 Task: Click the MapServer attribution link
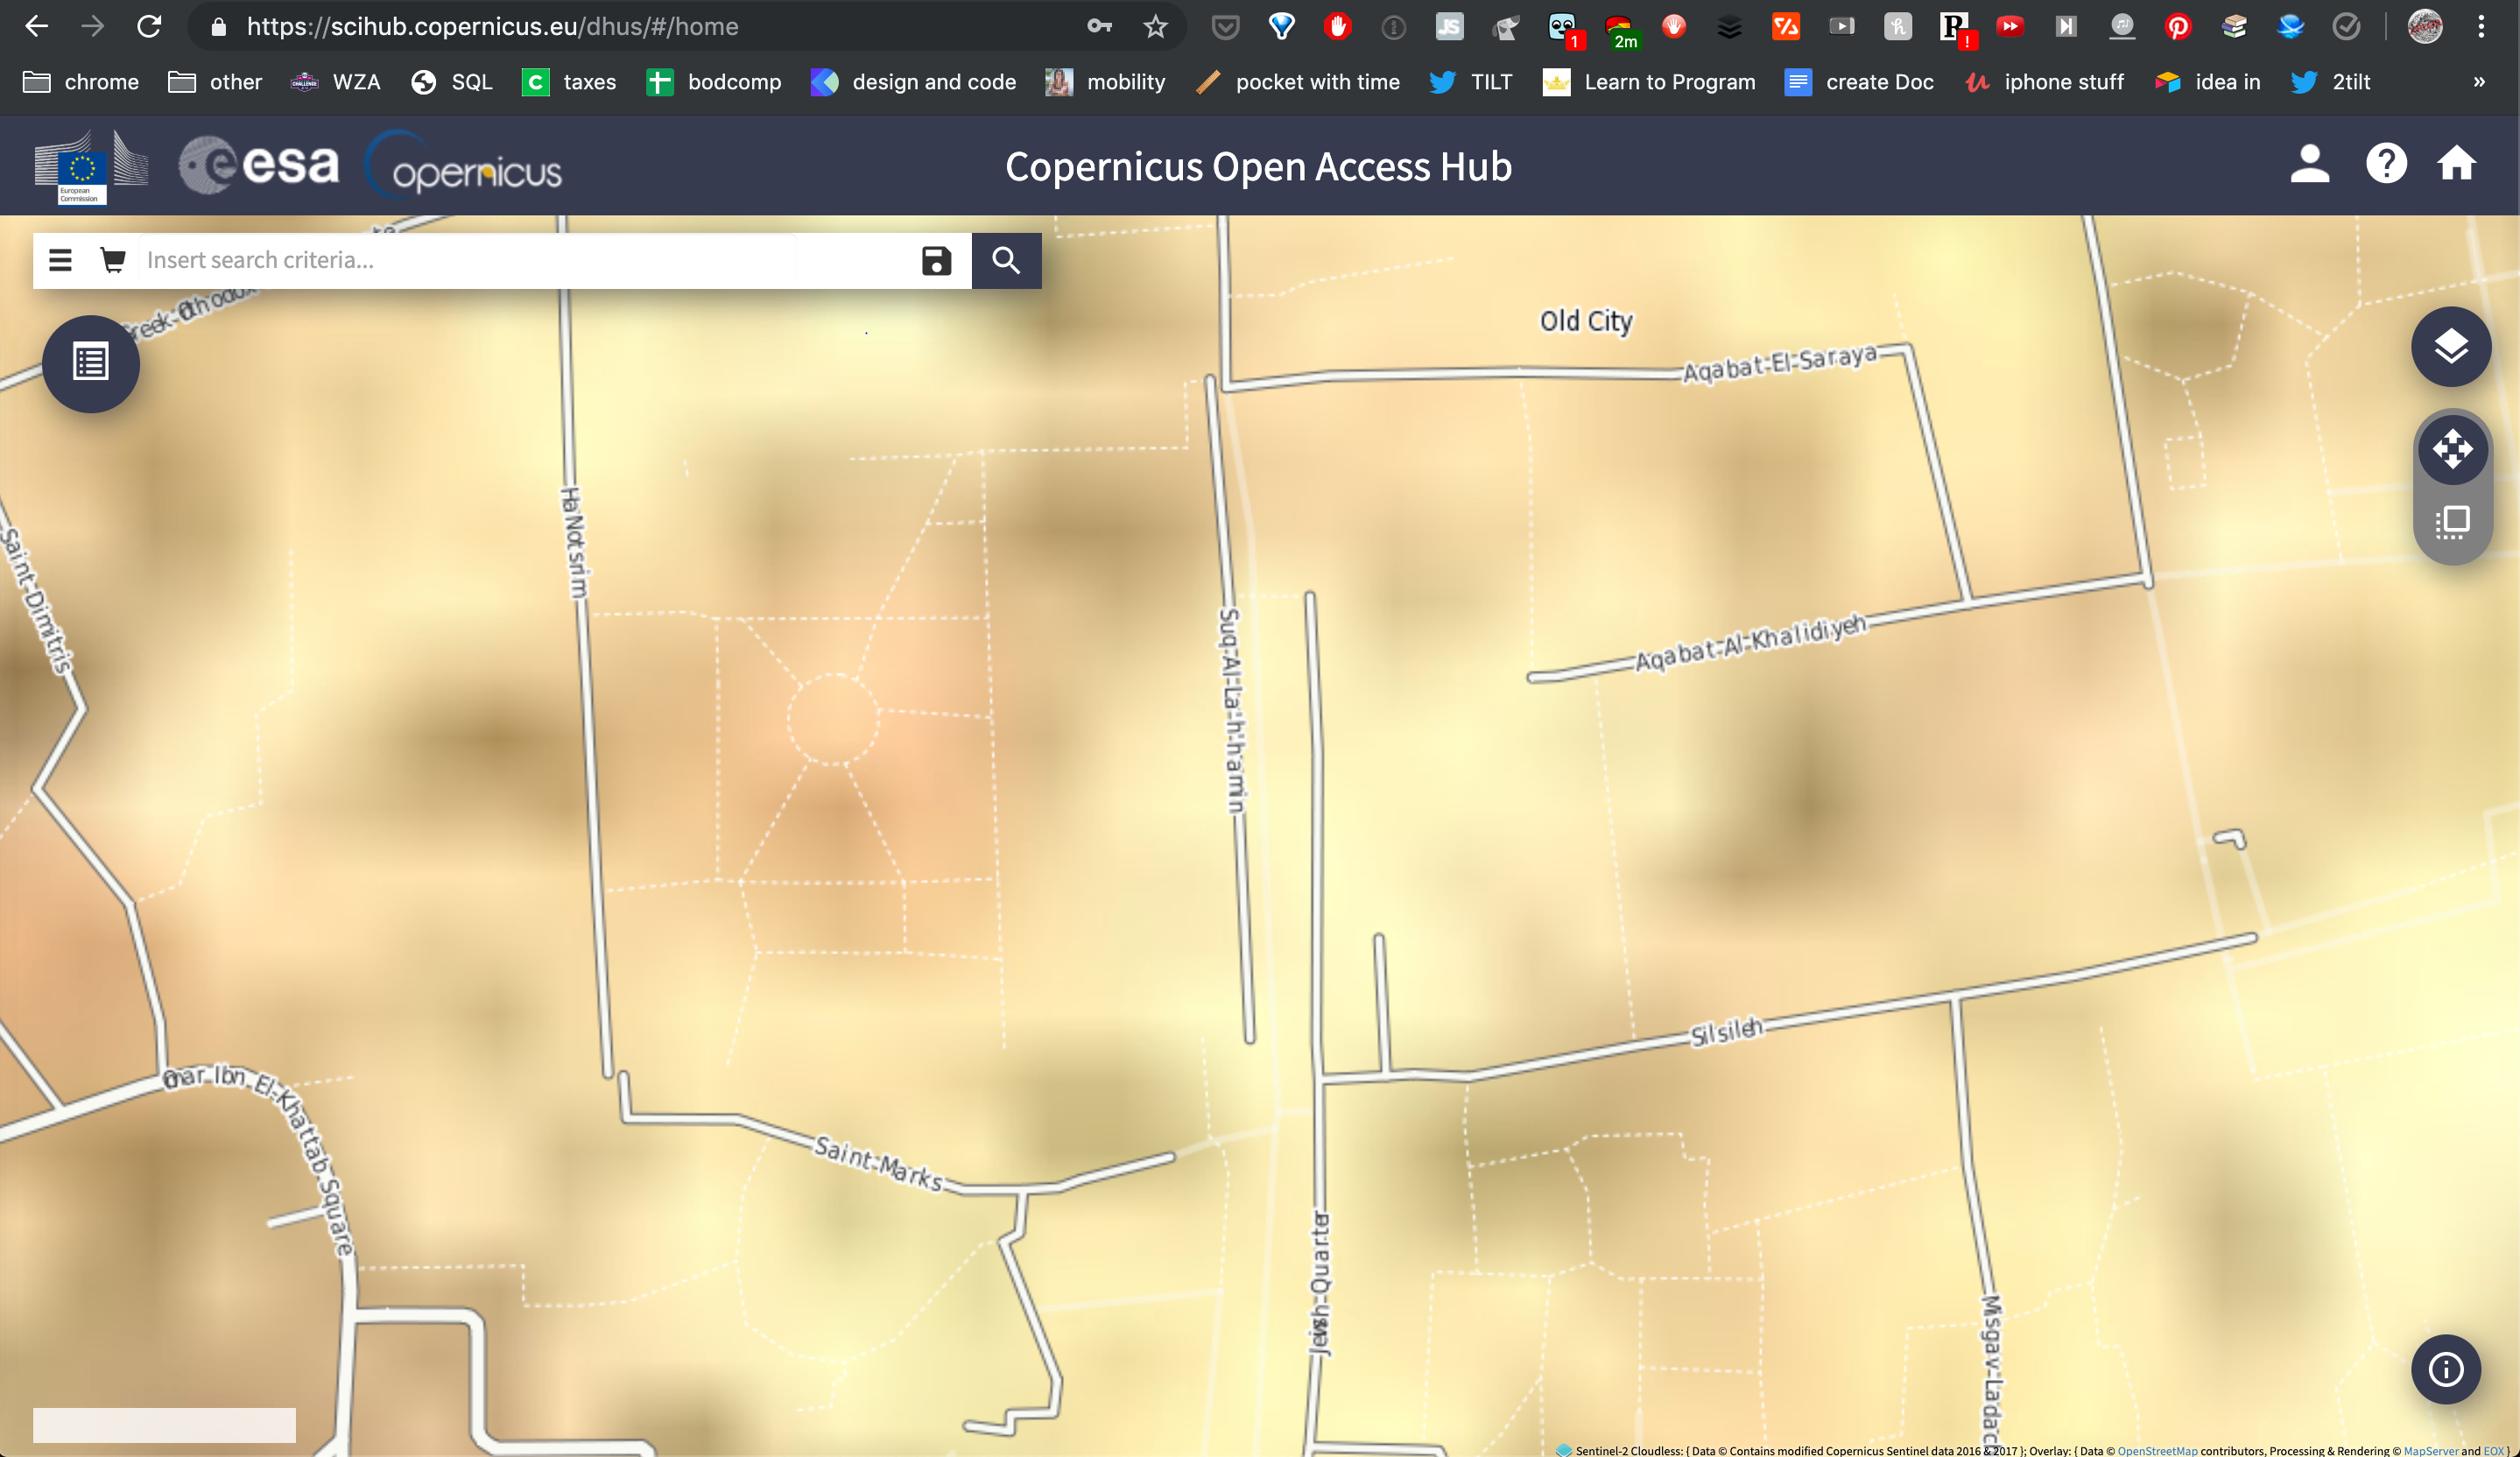(2430, 1450)
